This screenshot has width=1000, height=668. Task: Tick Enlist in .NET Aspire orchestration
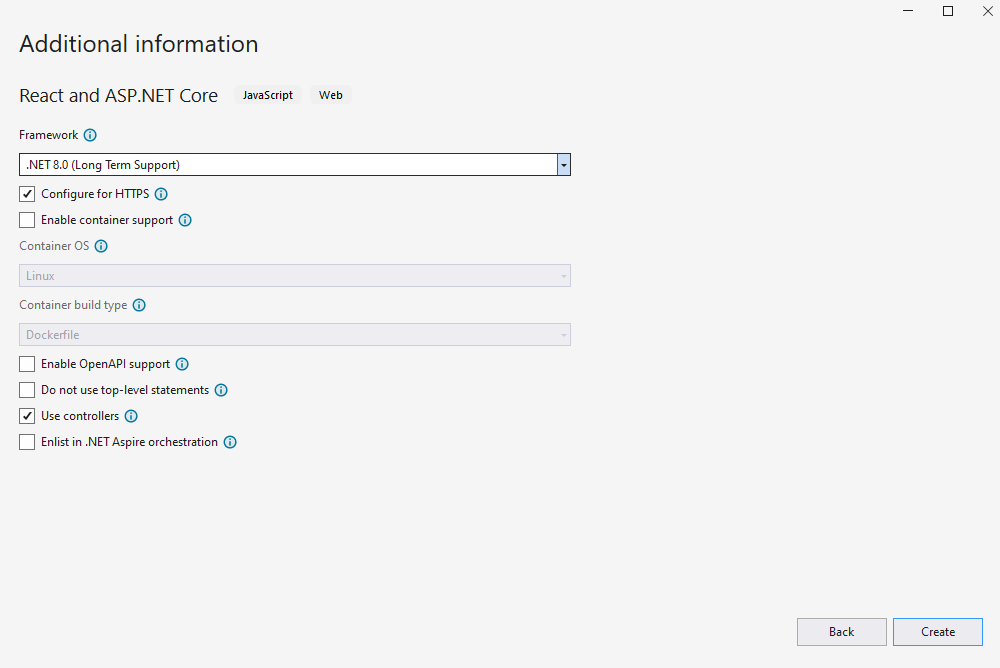pos(27,442)
